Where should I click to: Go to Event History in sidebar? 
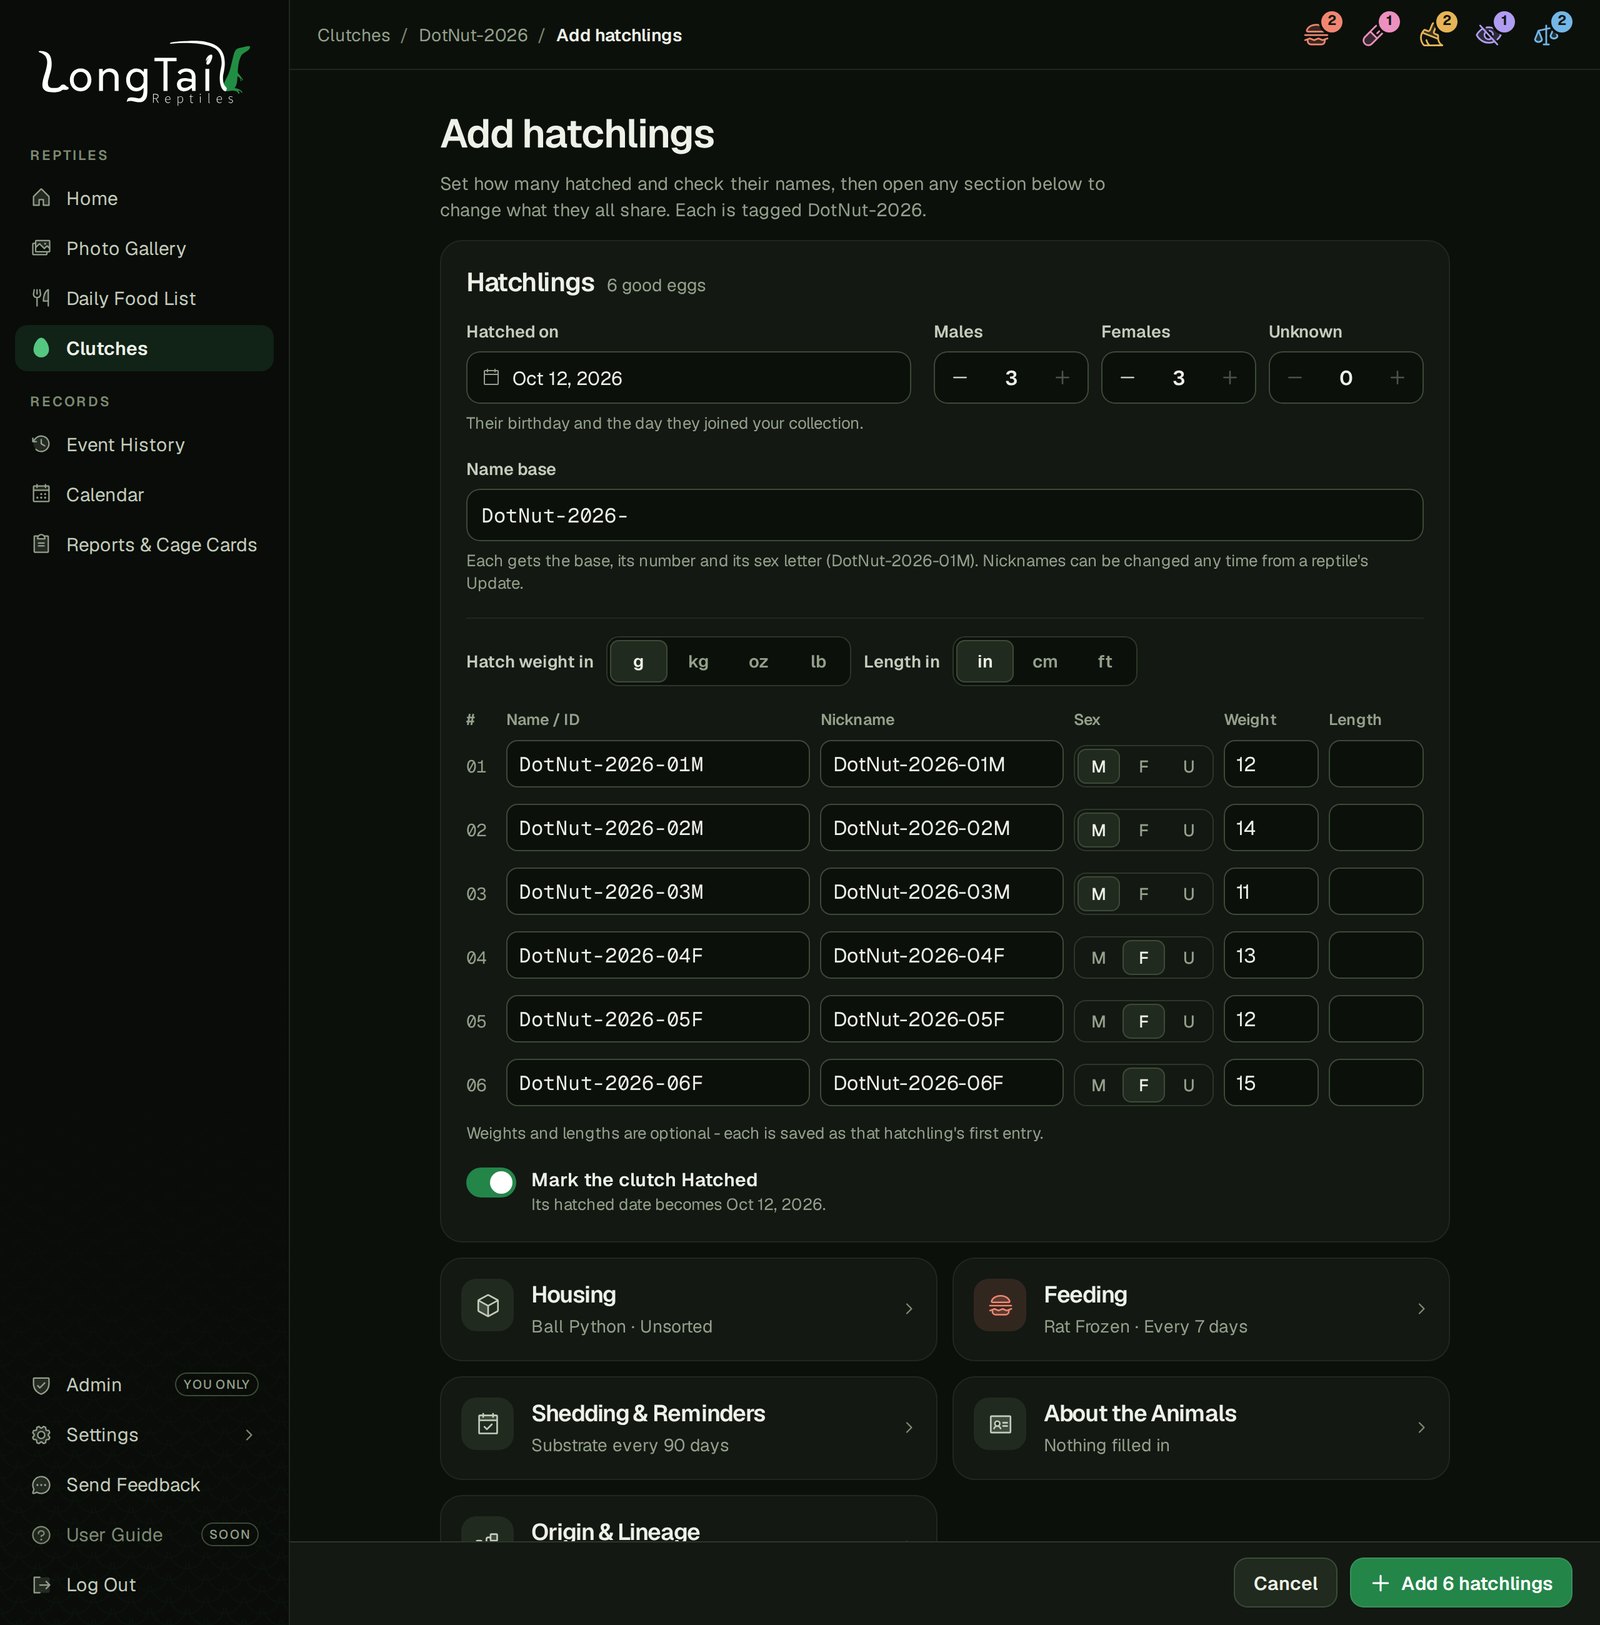[125, 444]
